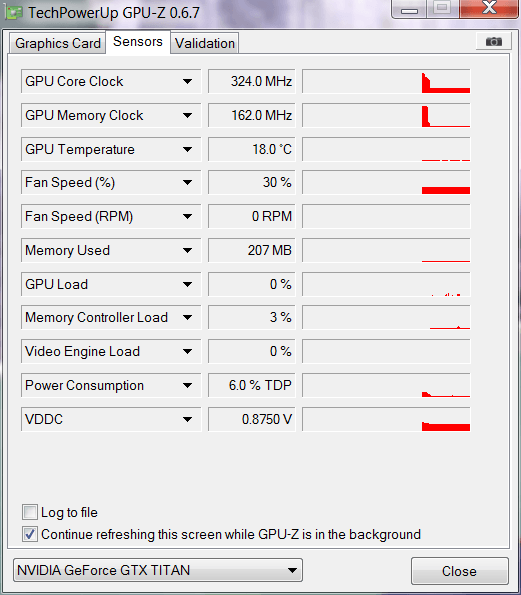Open the NVIDIA GeForce GTX TITAN selector
Viewport: 521px width, 595px height.
158,570
